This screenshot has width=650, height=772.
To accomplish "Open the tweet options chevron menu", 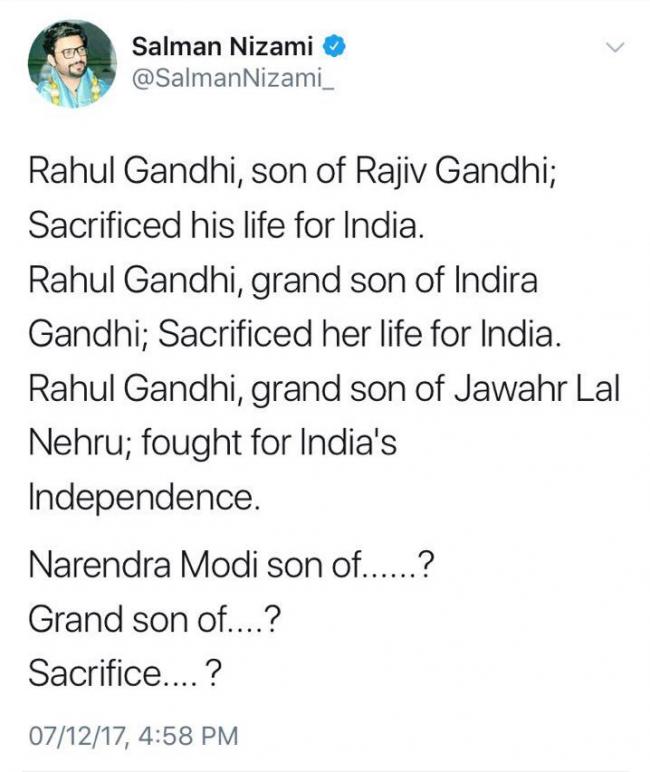I will coord(617,47).
